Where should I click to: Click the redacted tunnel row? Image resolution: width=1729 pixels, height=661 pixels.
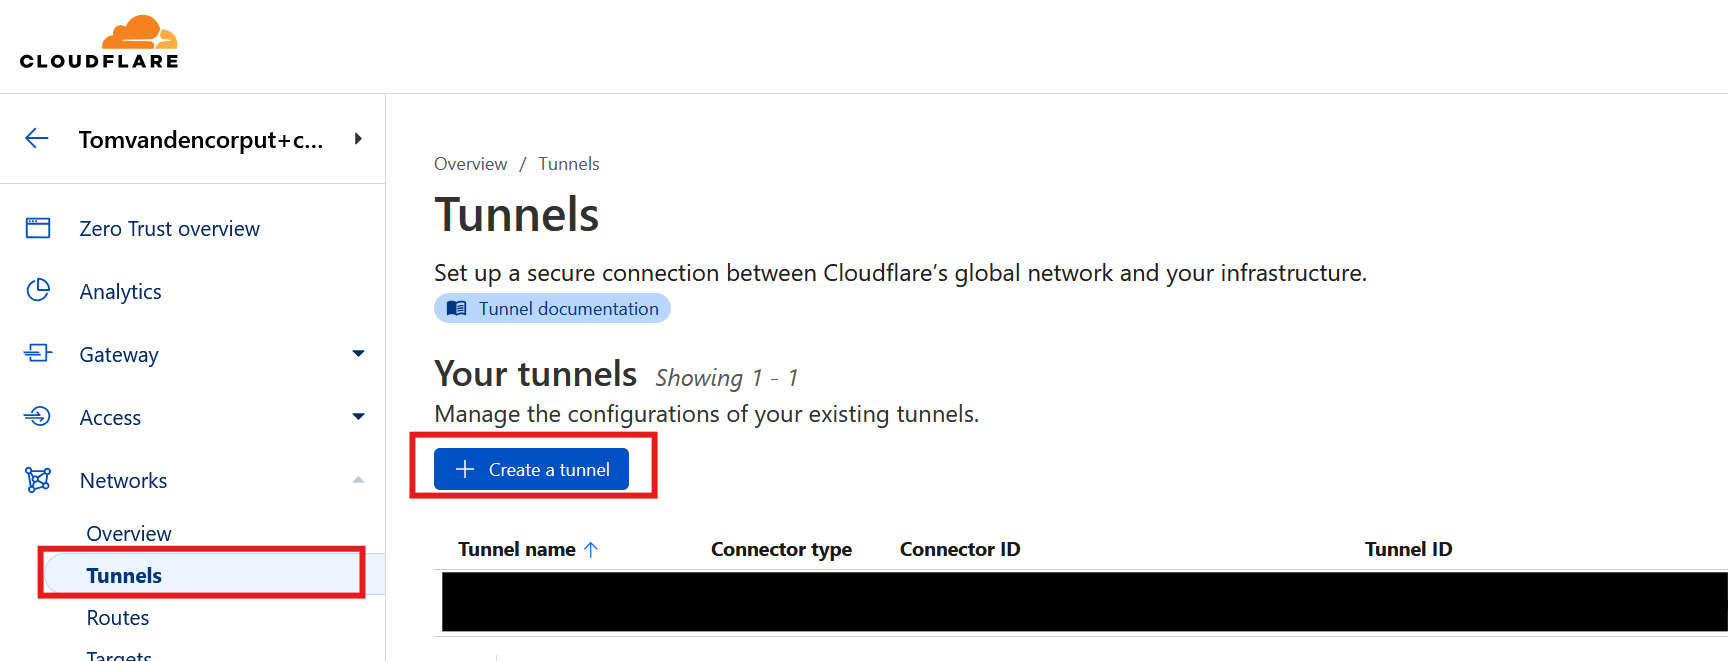[1083, 601]
